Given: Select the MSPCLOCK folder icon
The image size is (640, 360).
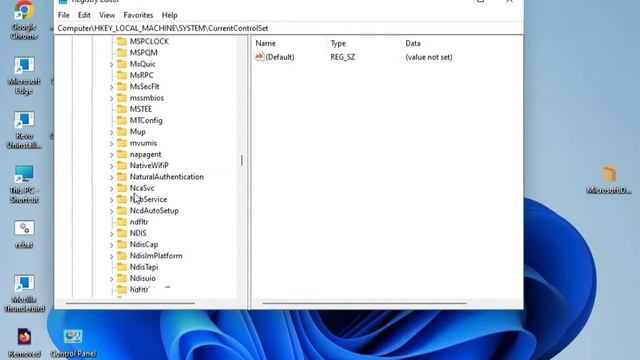Looking at the screenshot, I should click(x=122, y=41).
